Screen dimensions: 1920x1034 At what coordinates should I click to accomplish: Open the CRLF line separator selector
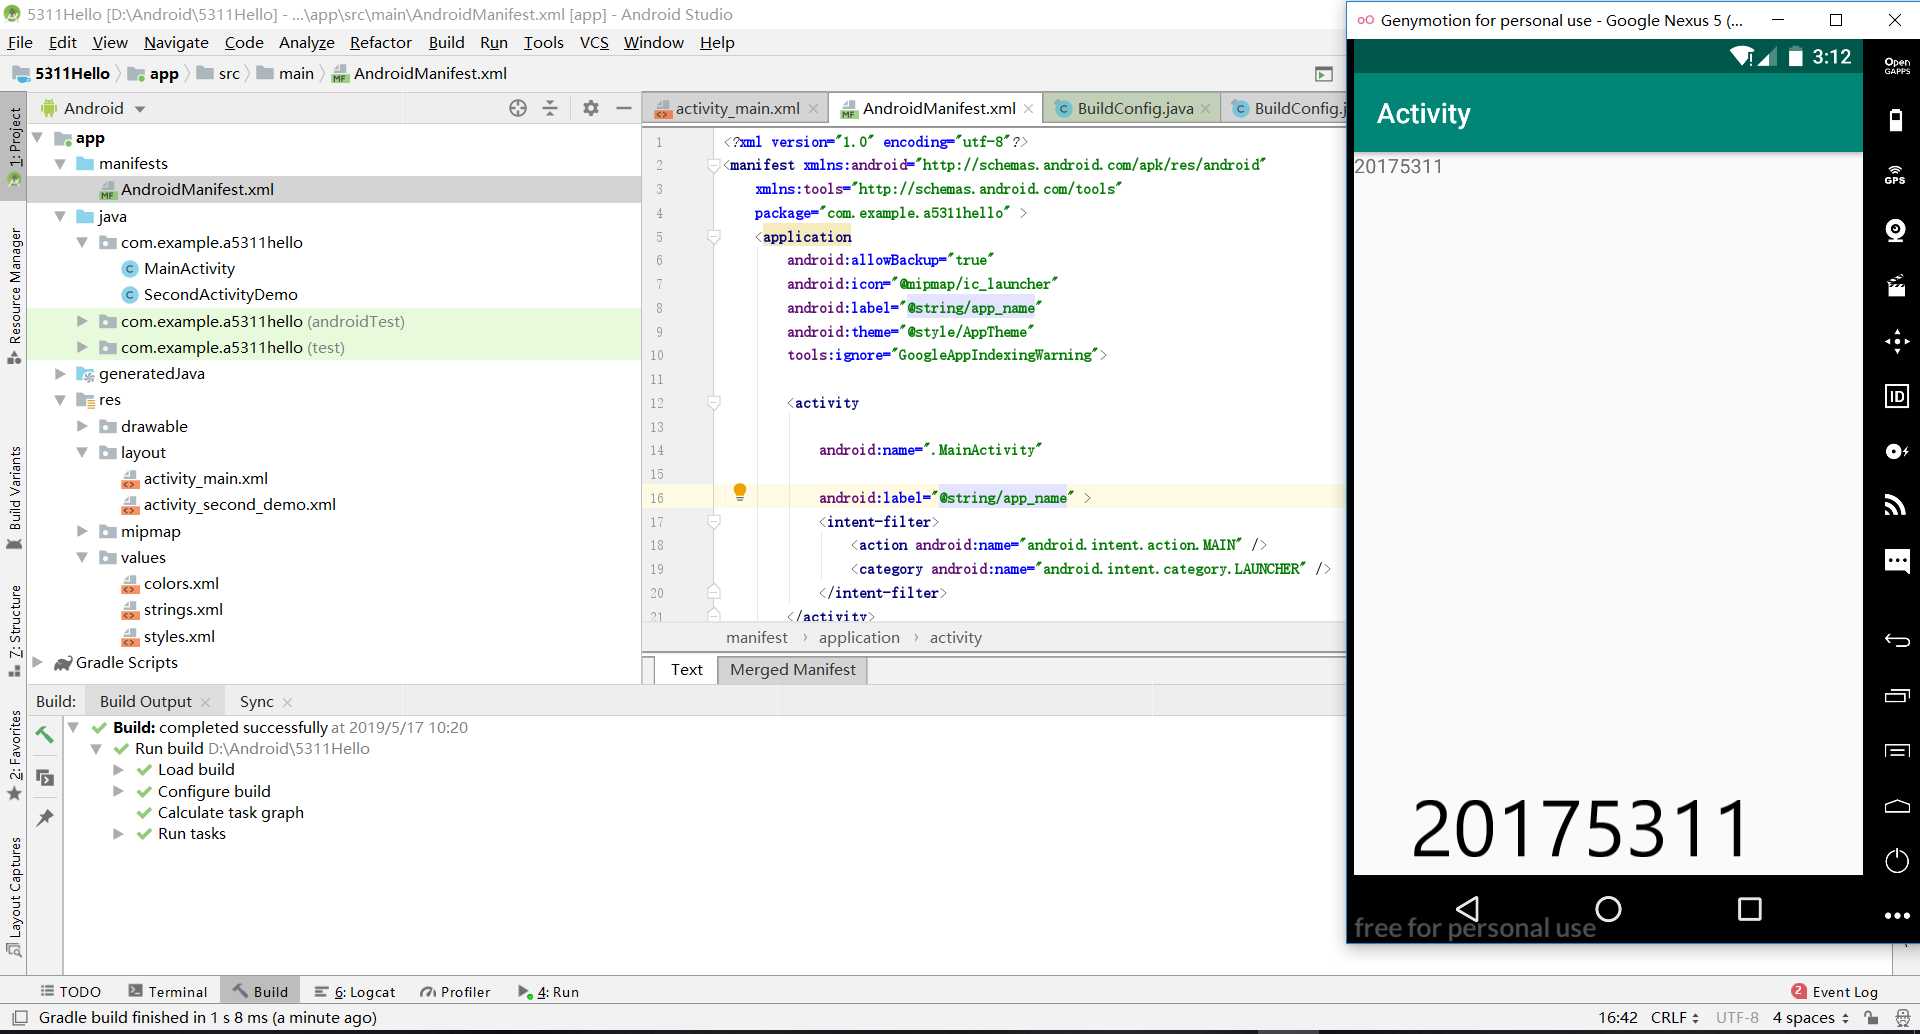pos(1674,1018)
